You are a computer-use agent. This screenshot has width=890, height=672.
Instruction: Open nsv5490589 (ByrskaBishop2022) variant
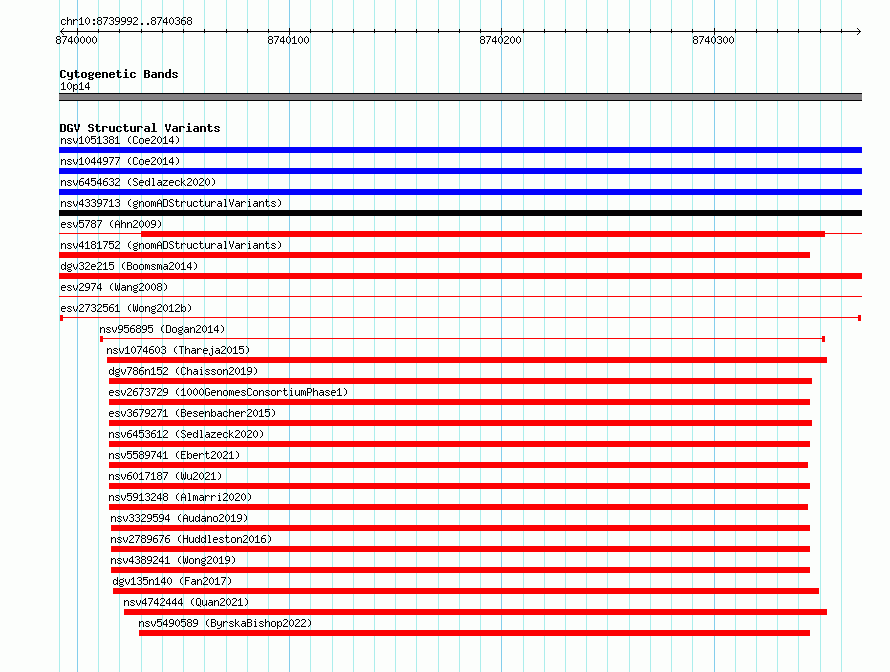[x=225, y=623]
